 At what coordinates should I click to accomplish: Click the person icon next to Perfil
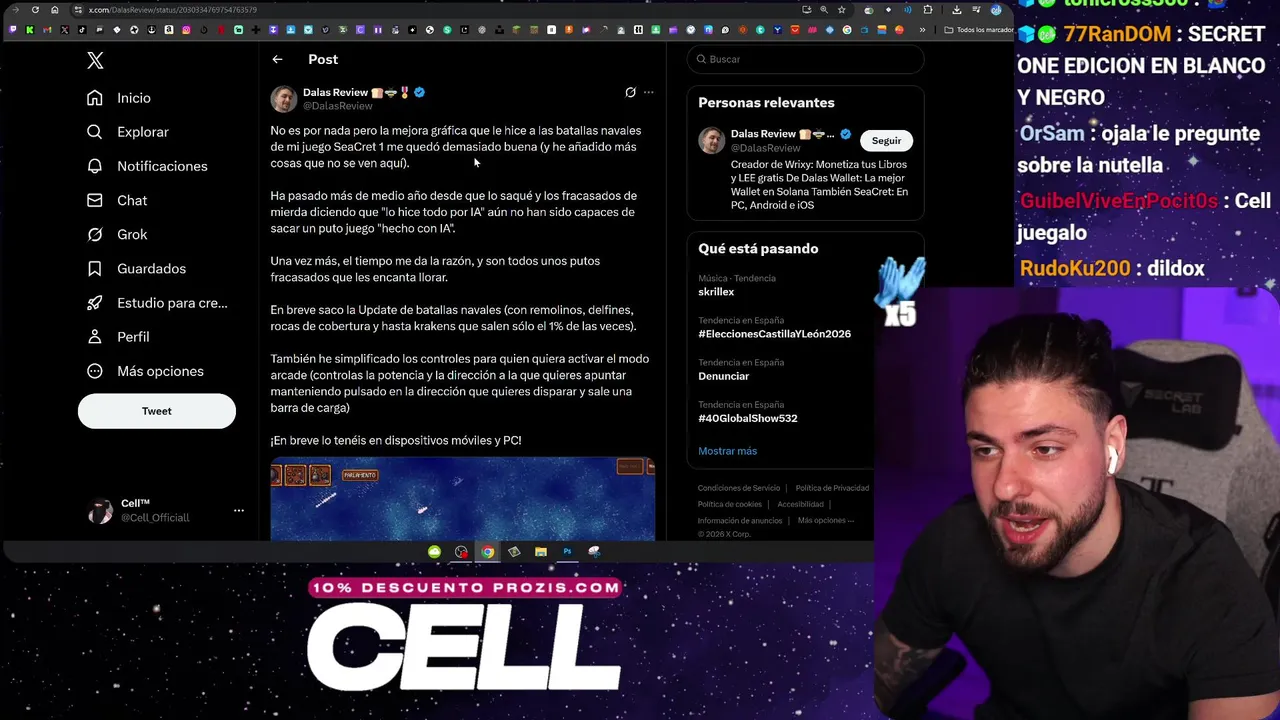tap(94, 337)
